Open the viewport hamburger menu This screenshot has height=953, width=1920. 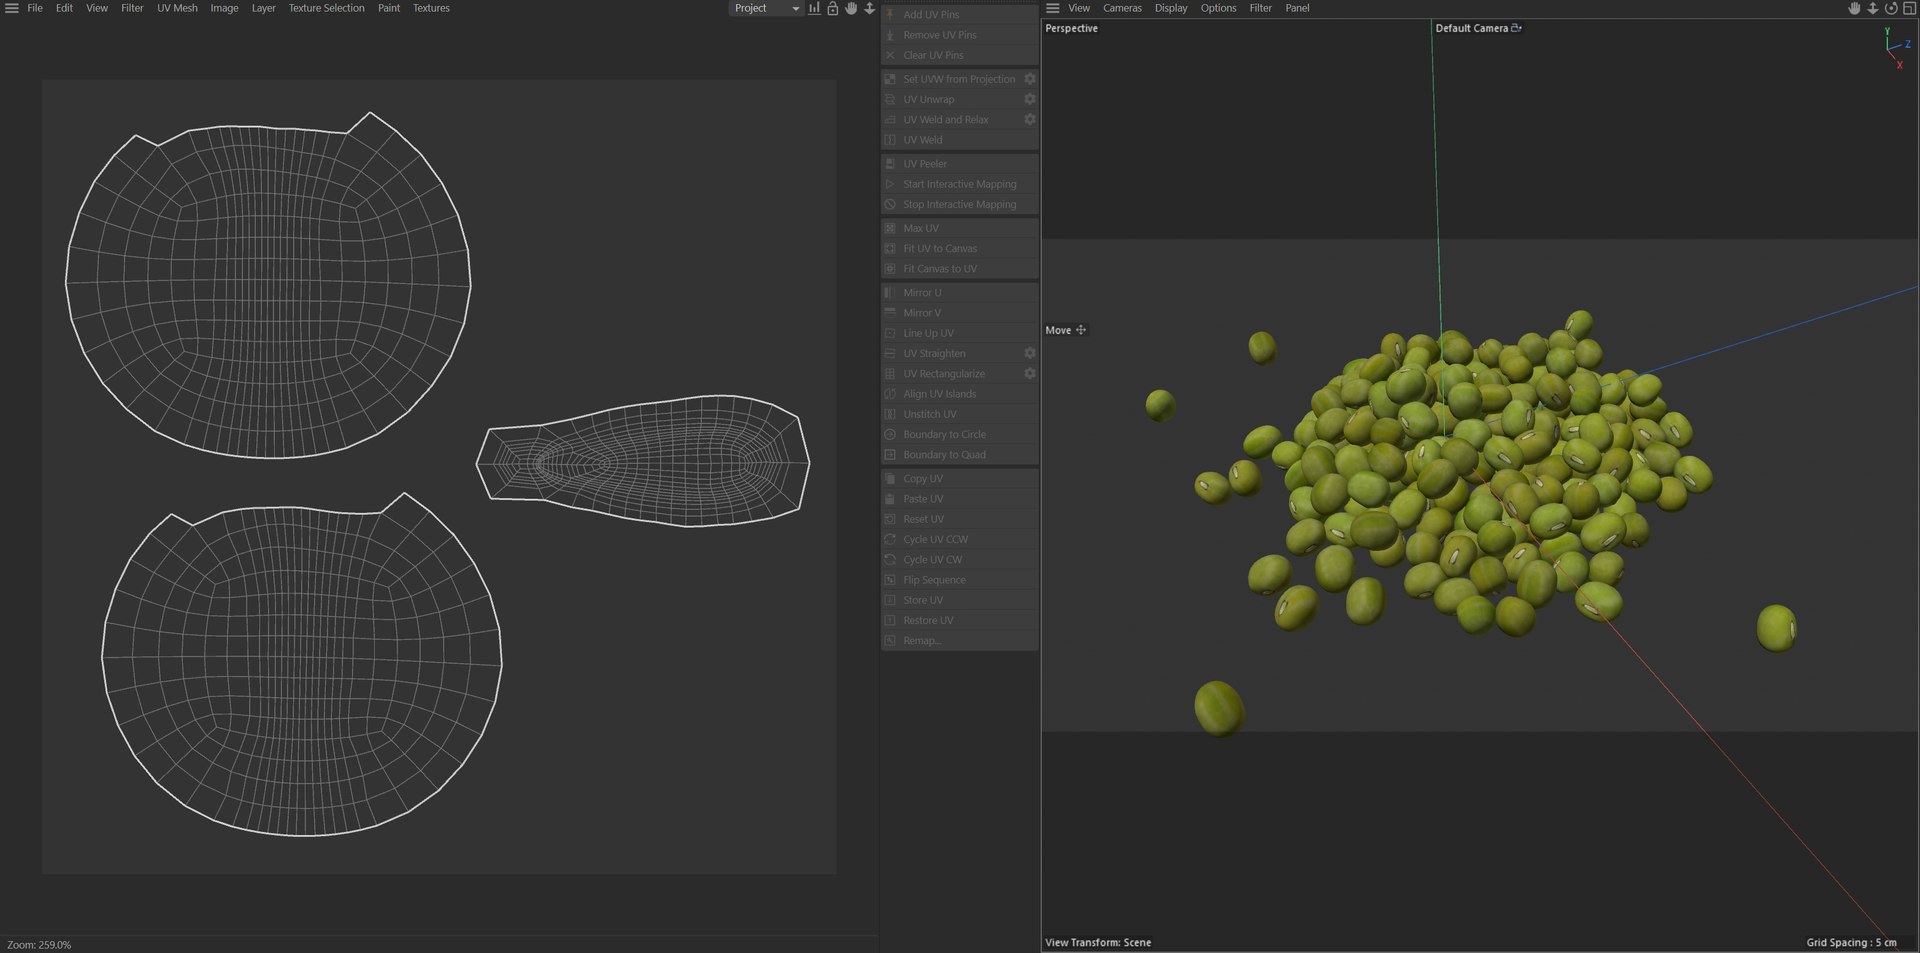click(1053, 8)
